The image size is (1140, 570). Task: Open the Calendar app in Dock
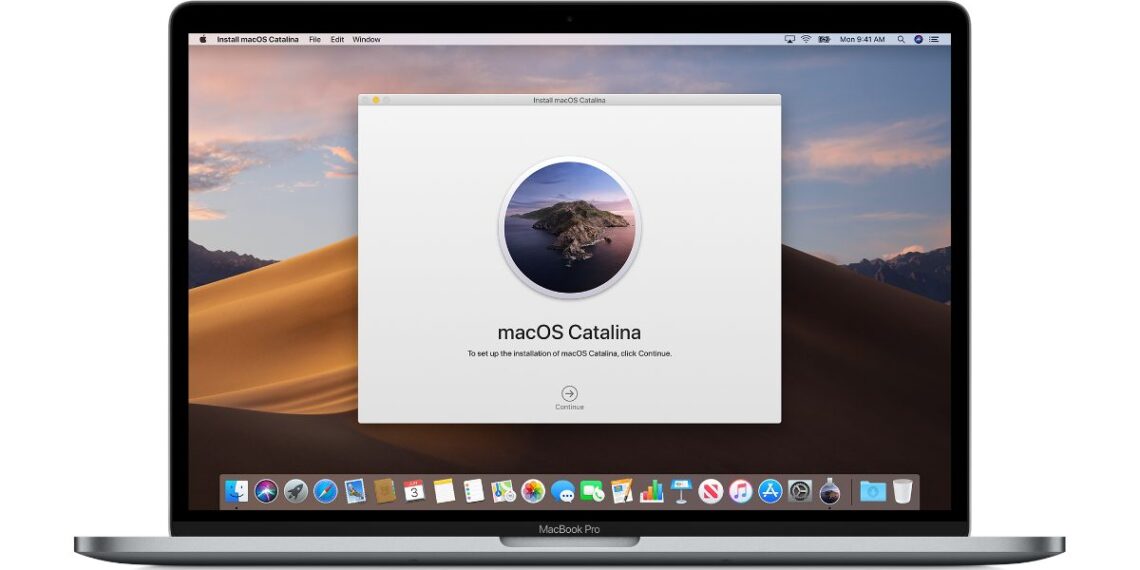(414, 491)
